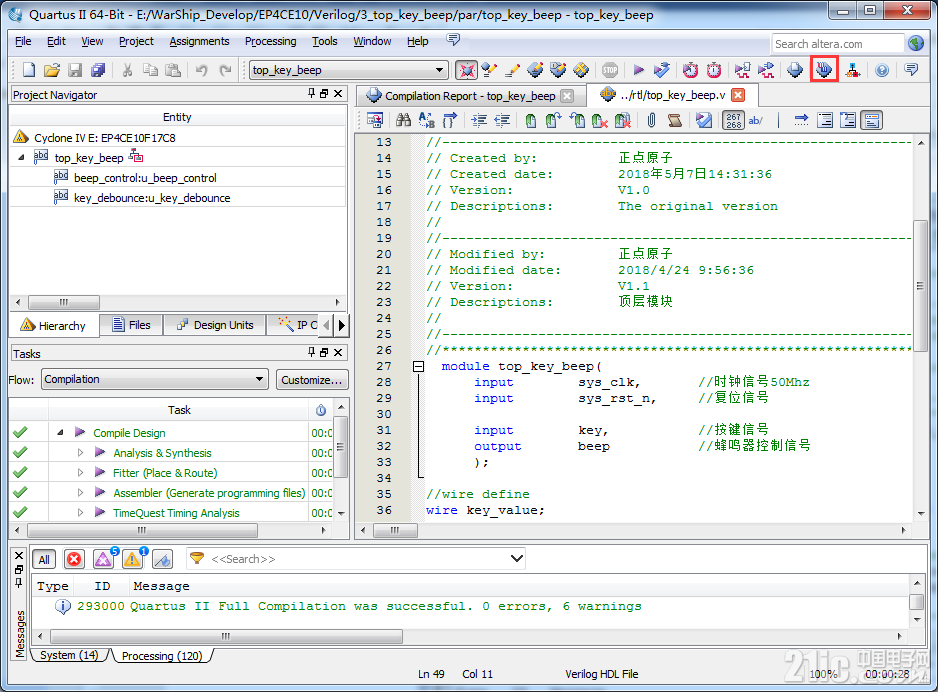Click the Search altera.com input field
The image size is (938, 692).
tap(837, 44)
